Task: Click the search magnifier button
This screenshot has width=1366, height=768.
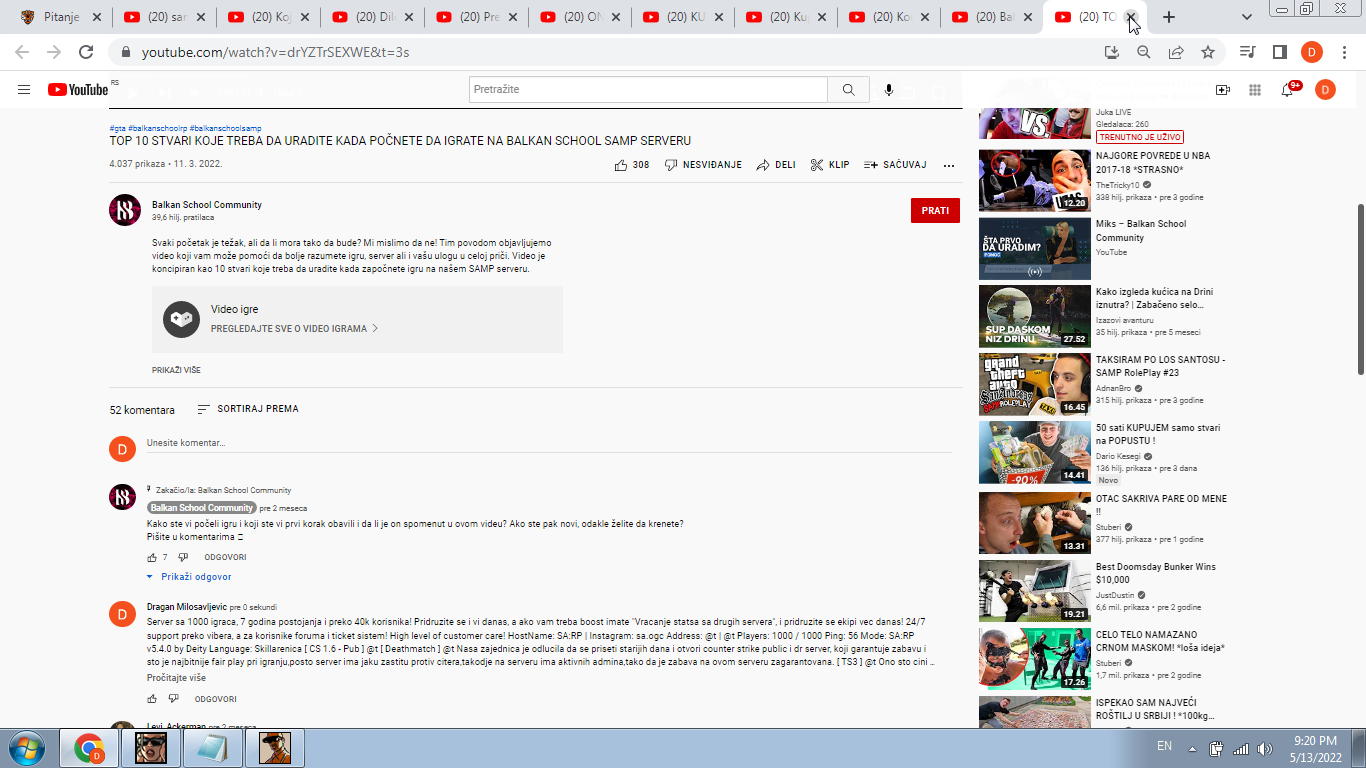Action: pos(848,90)
